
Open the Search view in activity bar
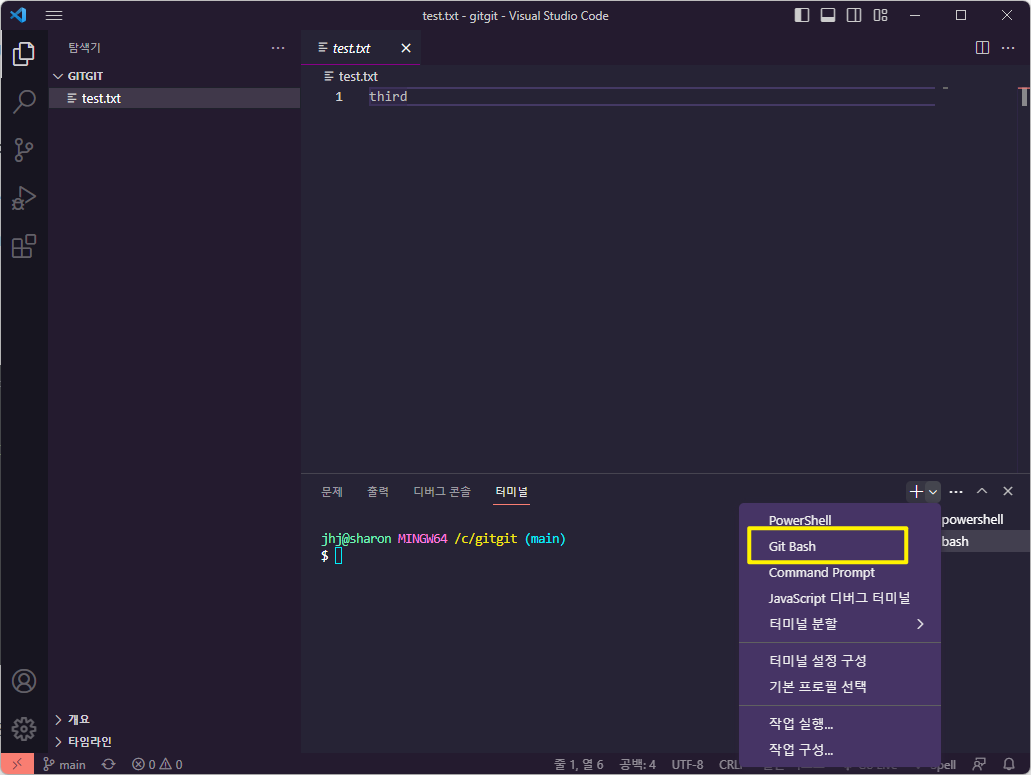(x=24, y=102)
